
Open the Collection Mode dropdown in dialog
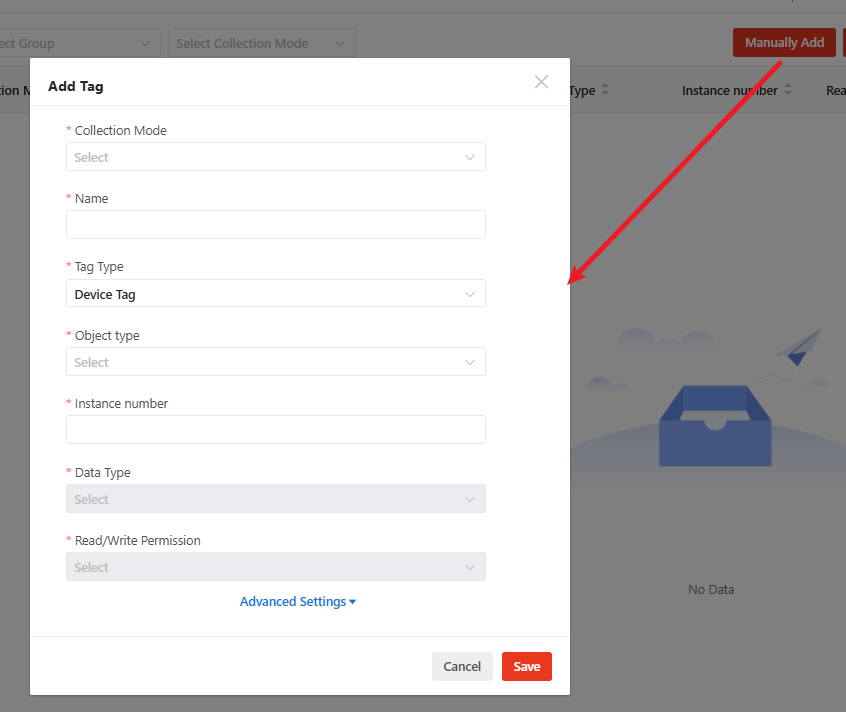[x=275, y=157]
